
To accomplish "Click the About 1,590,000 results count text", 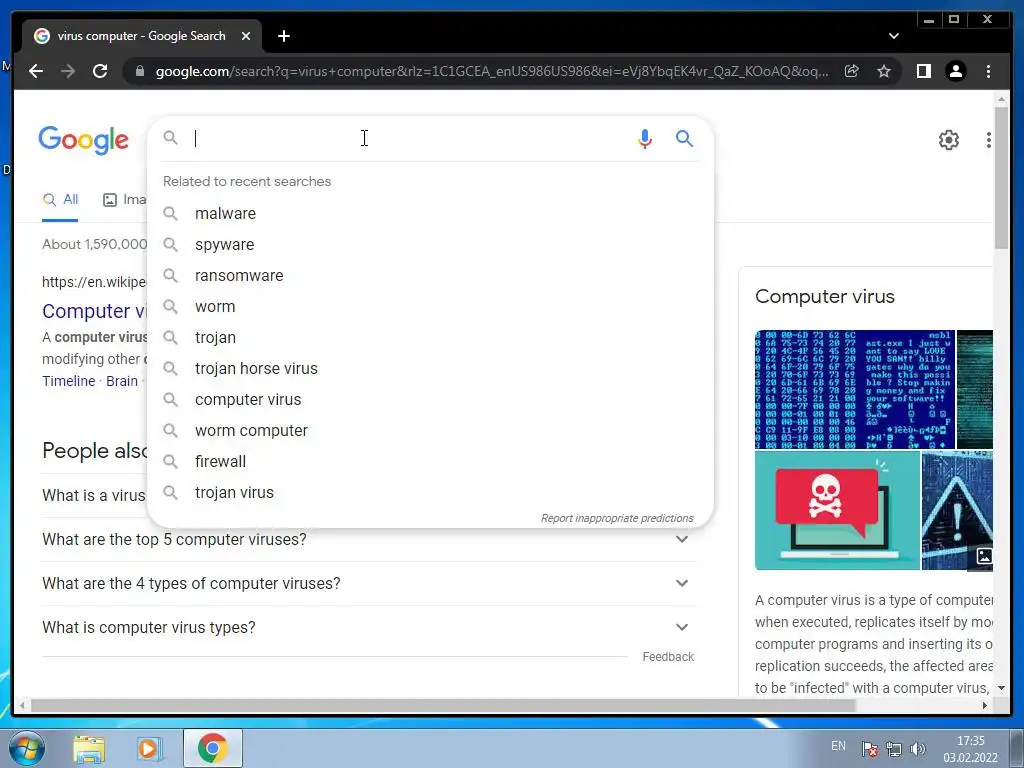I will (x=95, y=244).
